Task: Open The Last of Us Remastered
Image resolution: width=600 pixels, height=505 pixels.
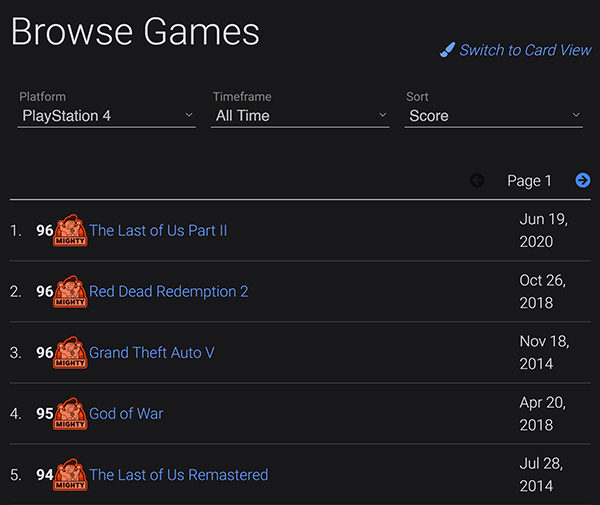Action: click(x=178, y=475)
